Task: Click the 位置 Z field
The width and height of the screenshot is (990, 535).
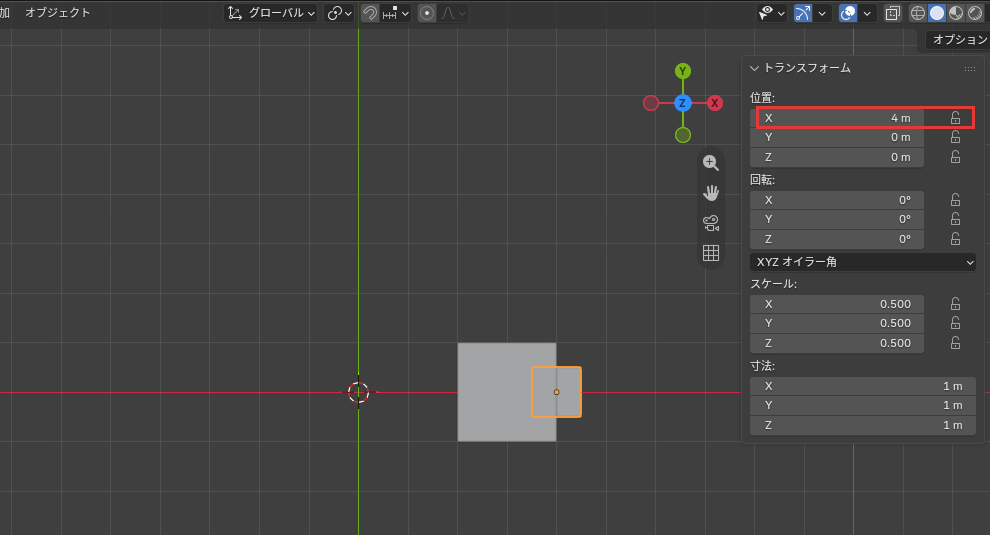Action: [x=837, y=157]
